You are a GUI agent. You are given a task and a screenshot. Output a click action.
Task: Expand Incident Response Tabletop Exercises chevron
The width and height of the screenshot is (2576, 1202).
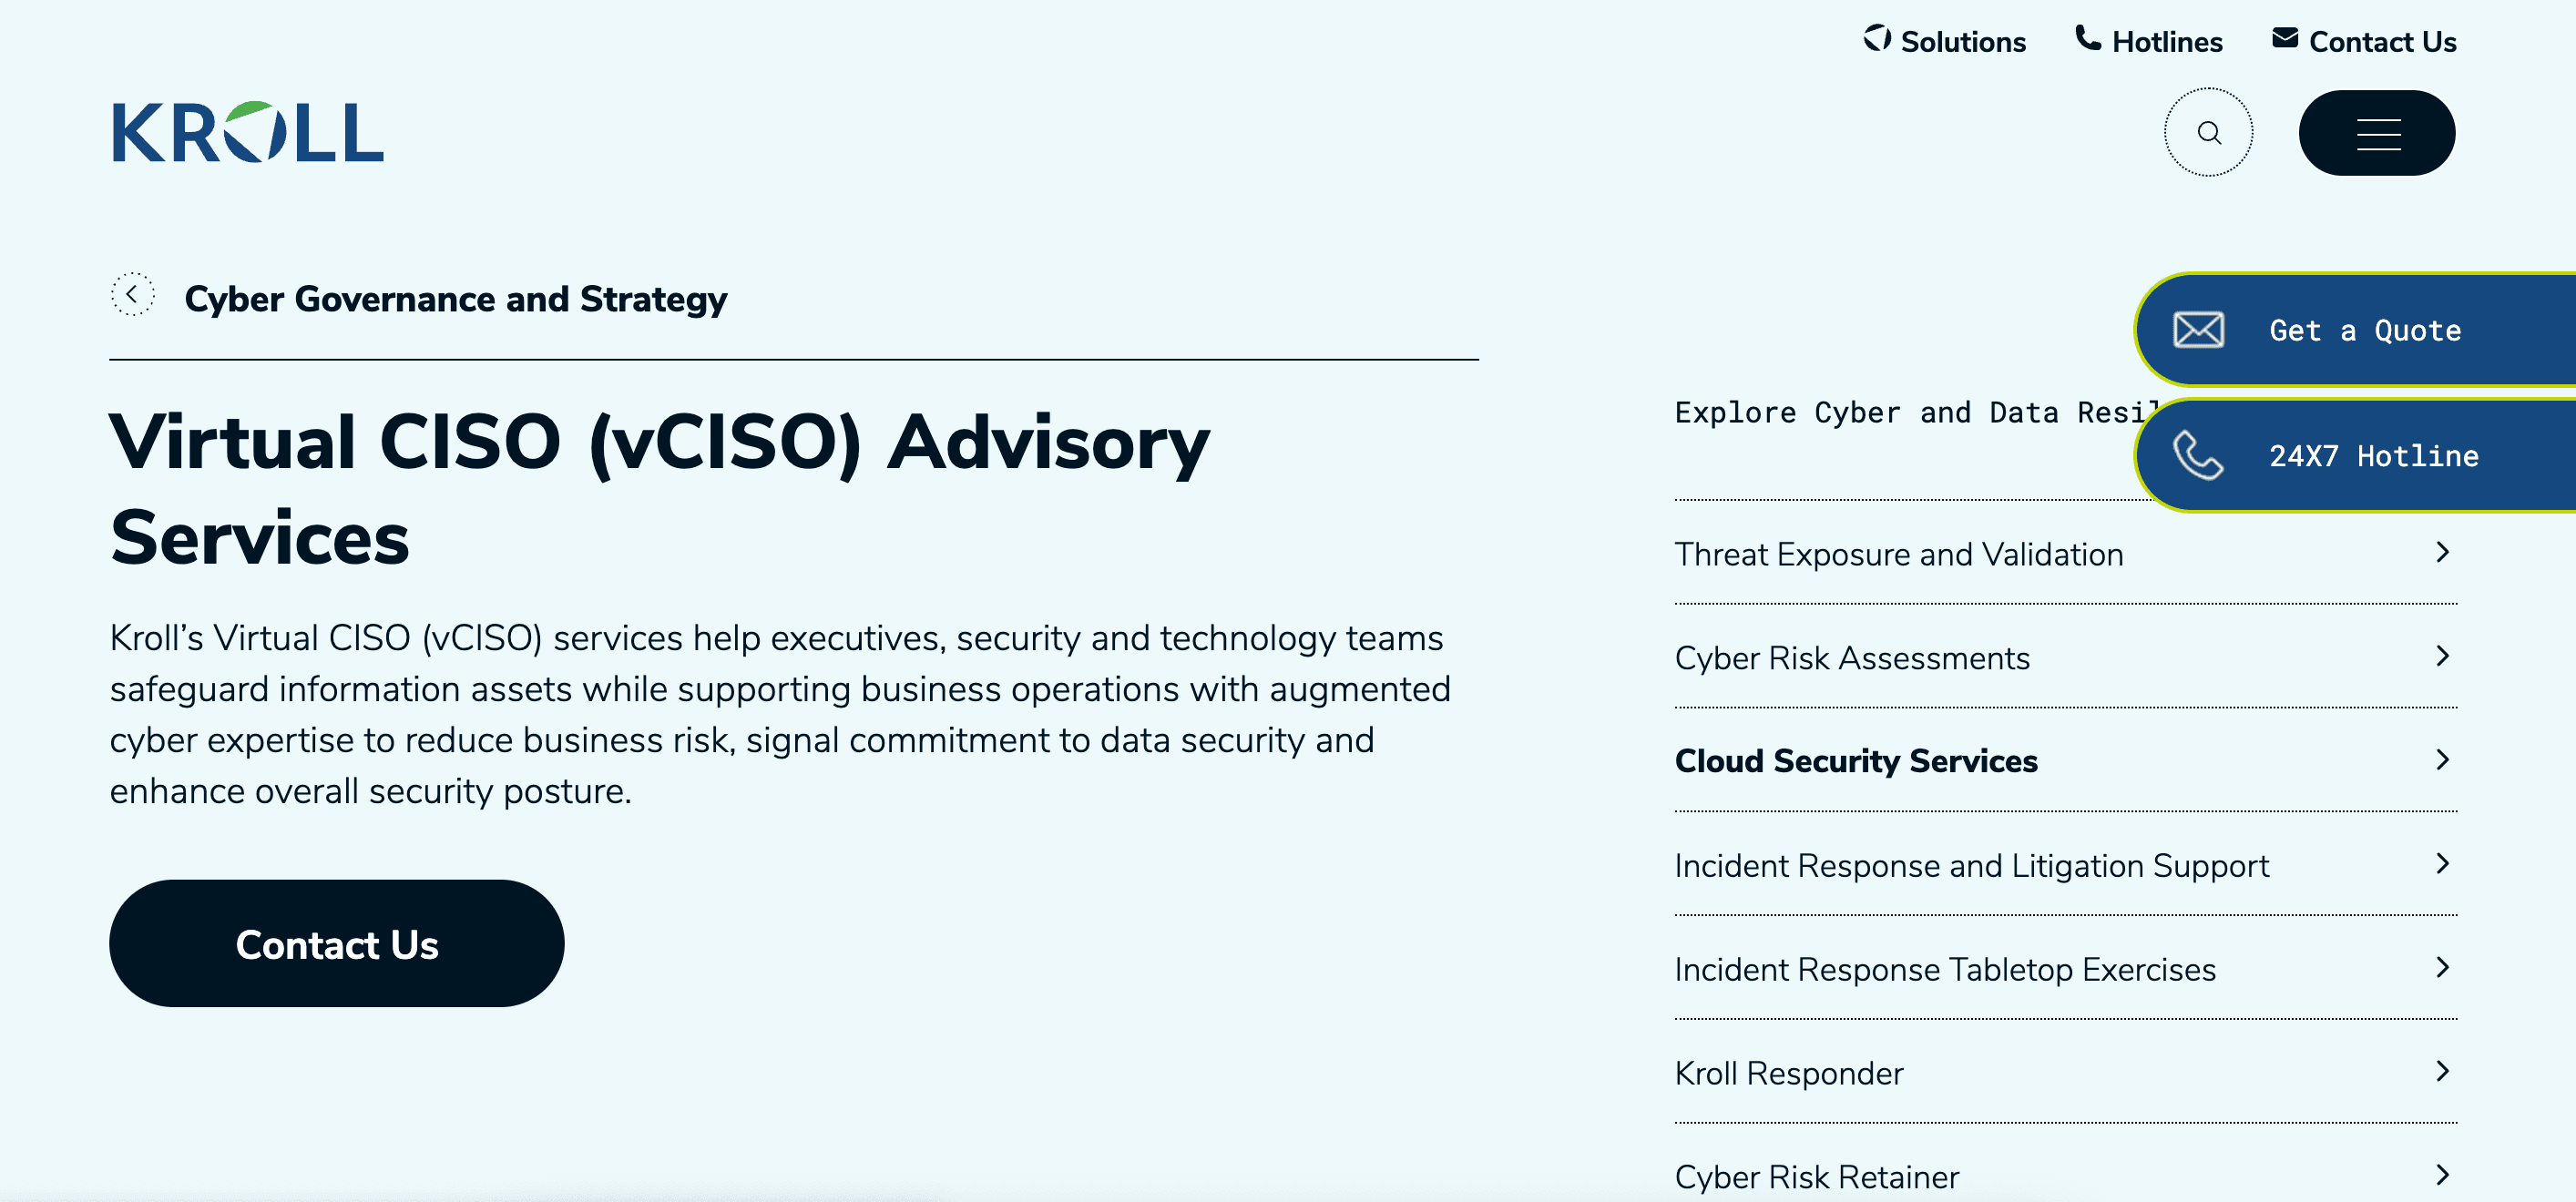[2442, 968]
